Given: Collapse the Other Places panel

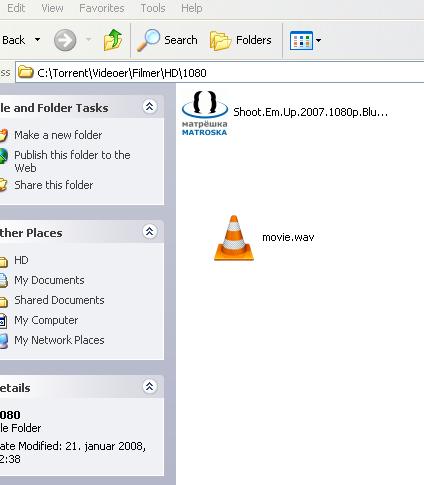Looking at the screenshot, I should pyautogui.click(x=149, y=231).
